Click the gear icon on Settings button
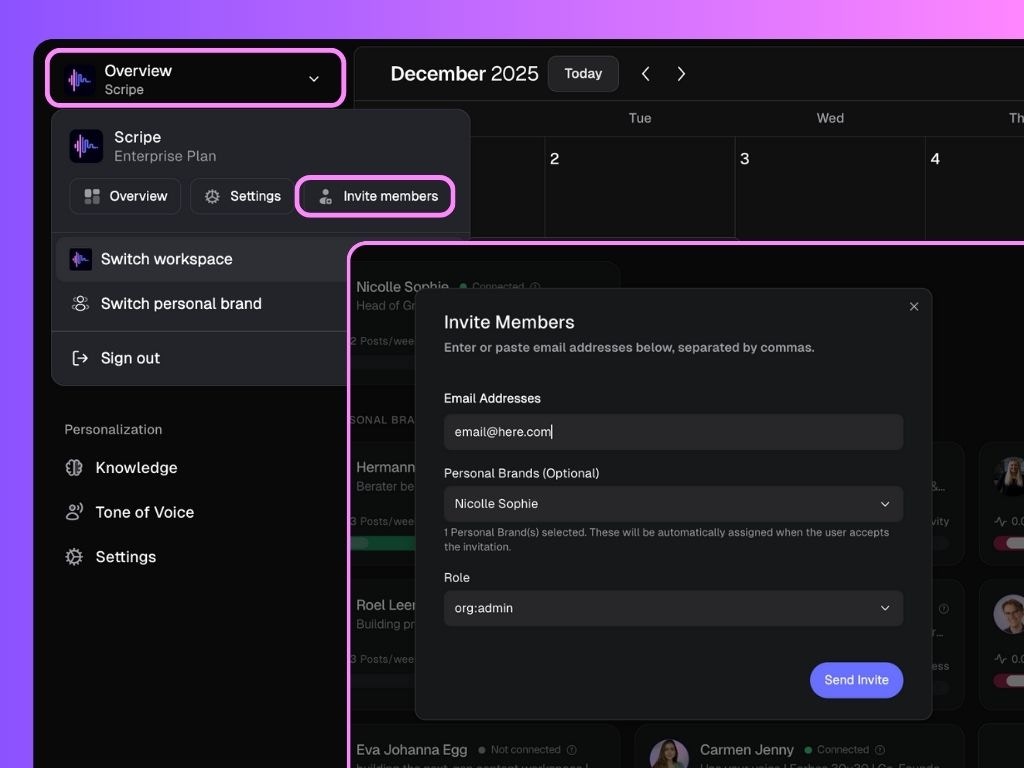This screenshot has width=1024, height=768. (212, 196)
